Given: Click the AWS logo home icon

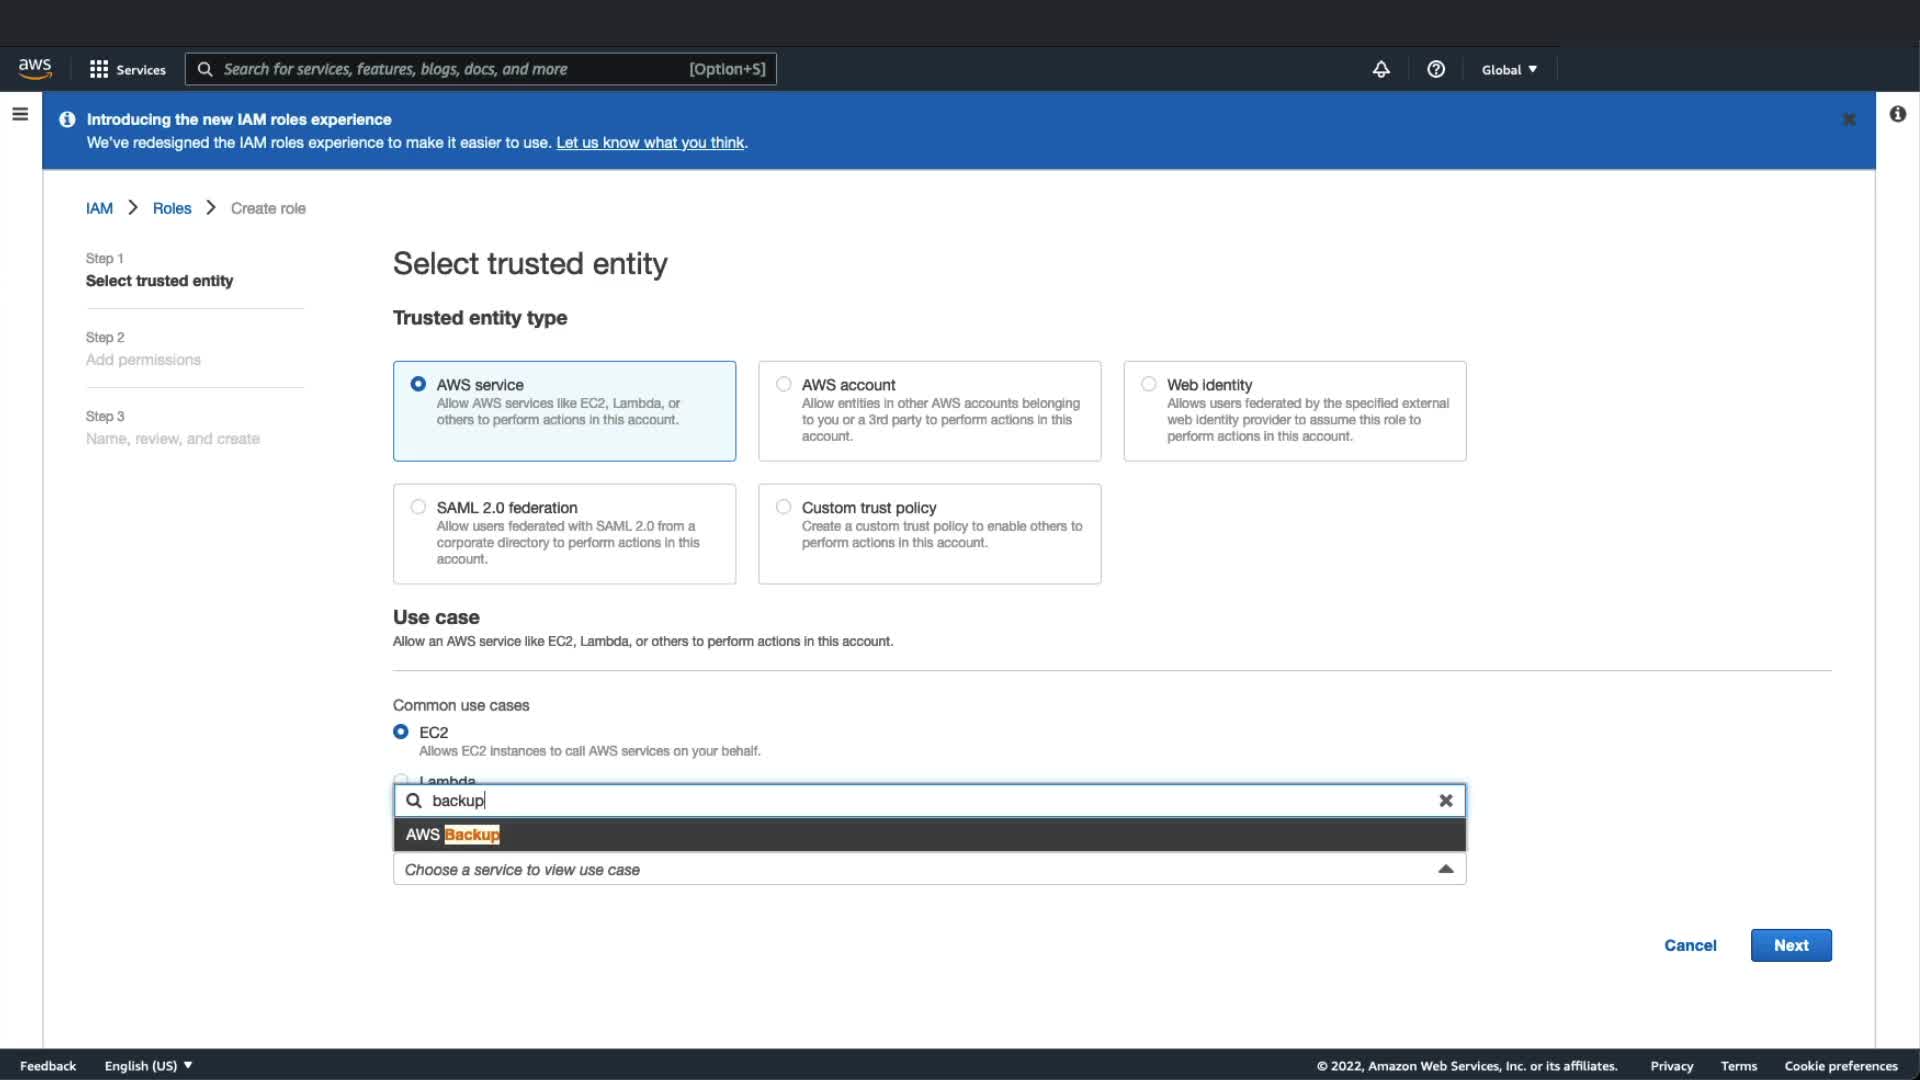Looking at the screenshot, I should (x=35, y=68).
